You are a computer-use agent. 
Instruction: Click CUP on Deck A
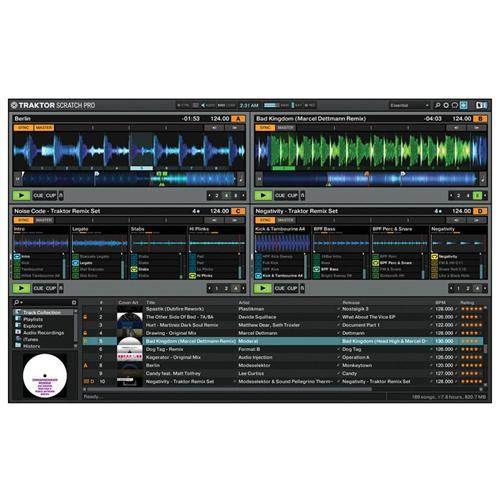click(x=51, y=196)
